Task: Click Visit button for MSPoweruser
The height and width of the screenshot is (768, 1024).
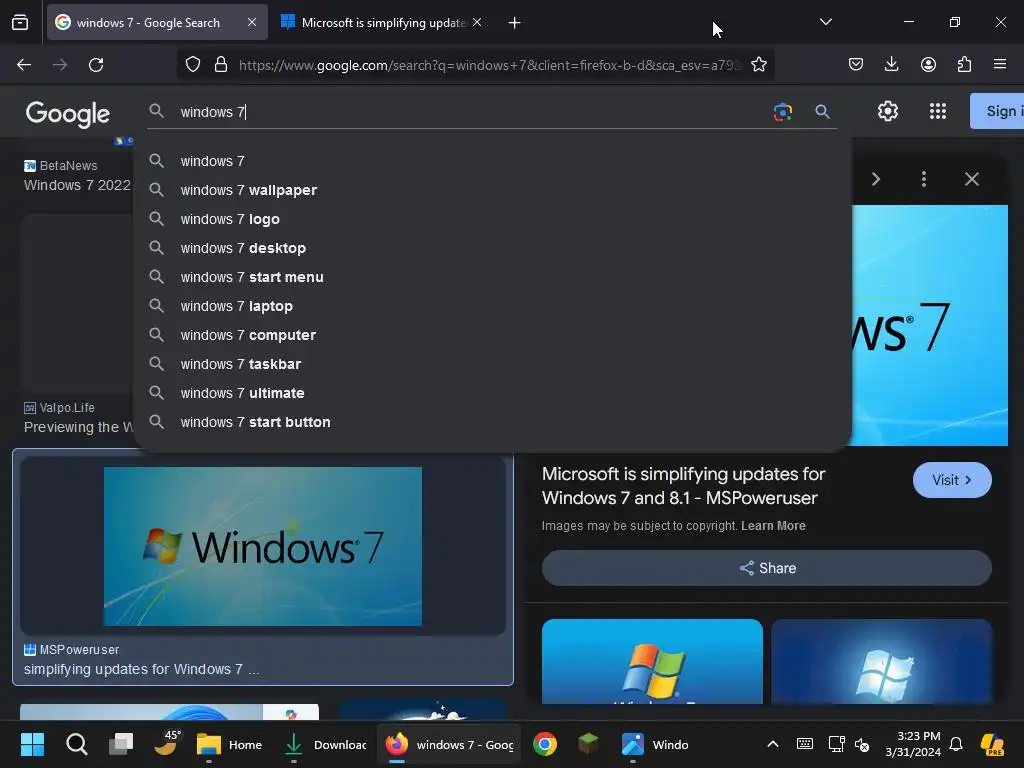Action: (952, 480)
